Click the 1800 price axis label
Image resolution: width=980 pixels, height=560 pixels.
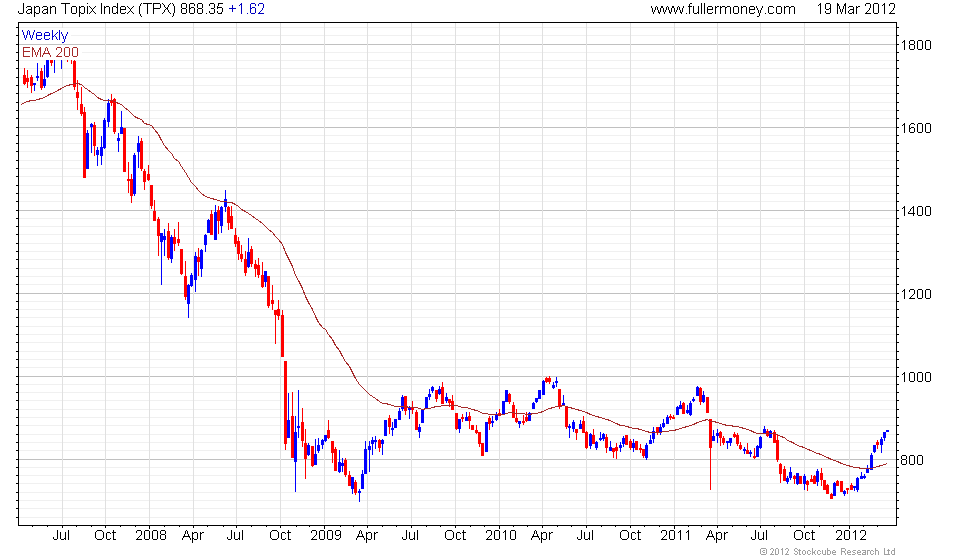tap(916, 46)
